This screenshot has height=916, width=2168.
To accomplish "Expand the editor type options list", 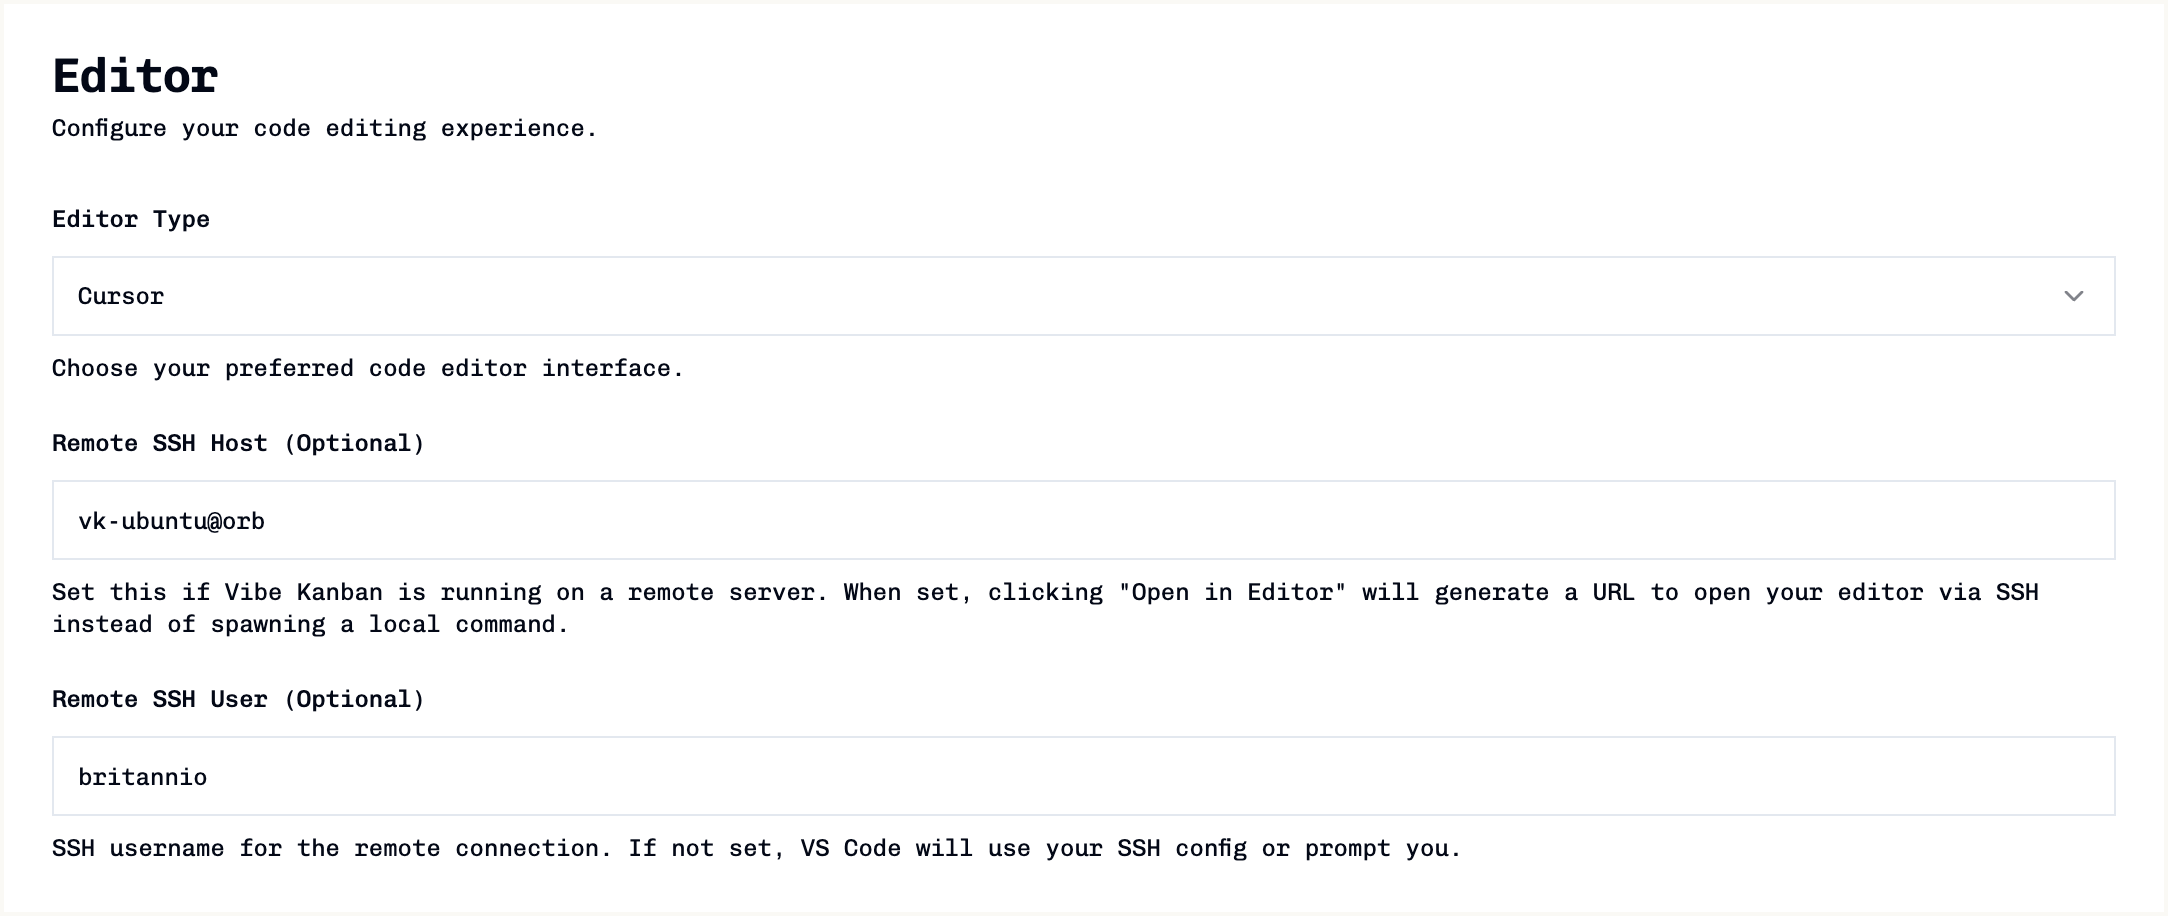I will (1083, 295).
